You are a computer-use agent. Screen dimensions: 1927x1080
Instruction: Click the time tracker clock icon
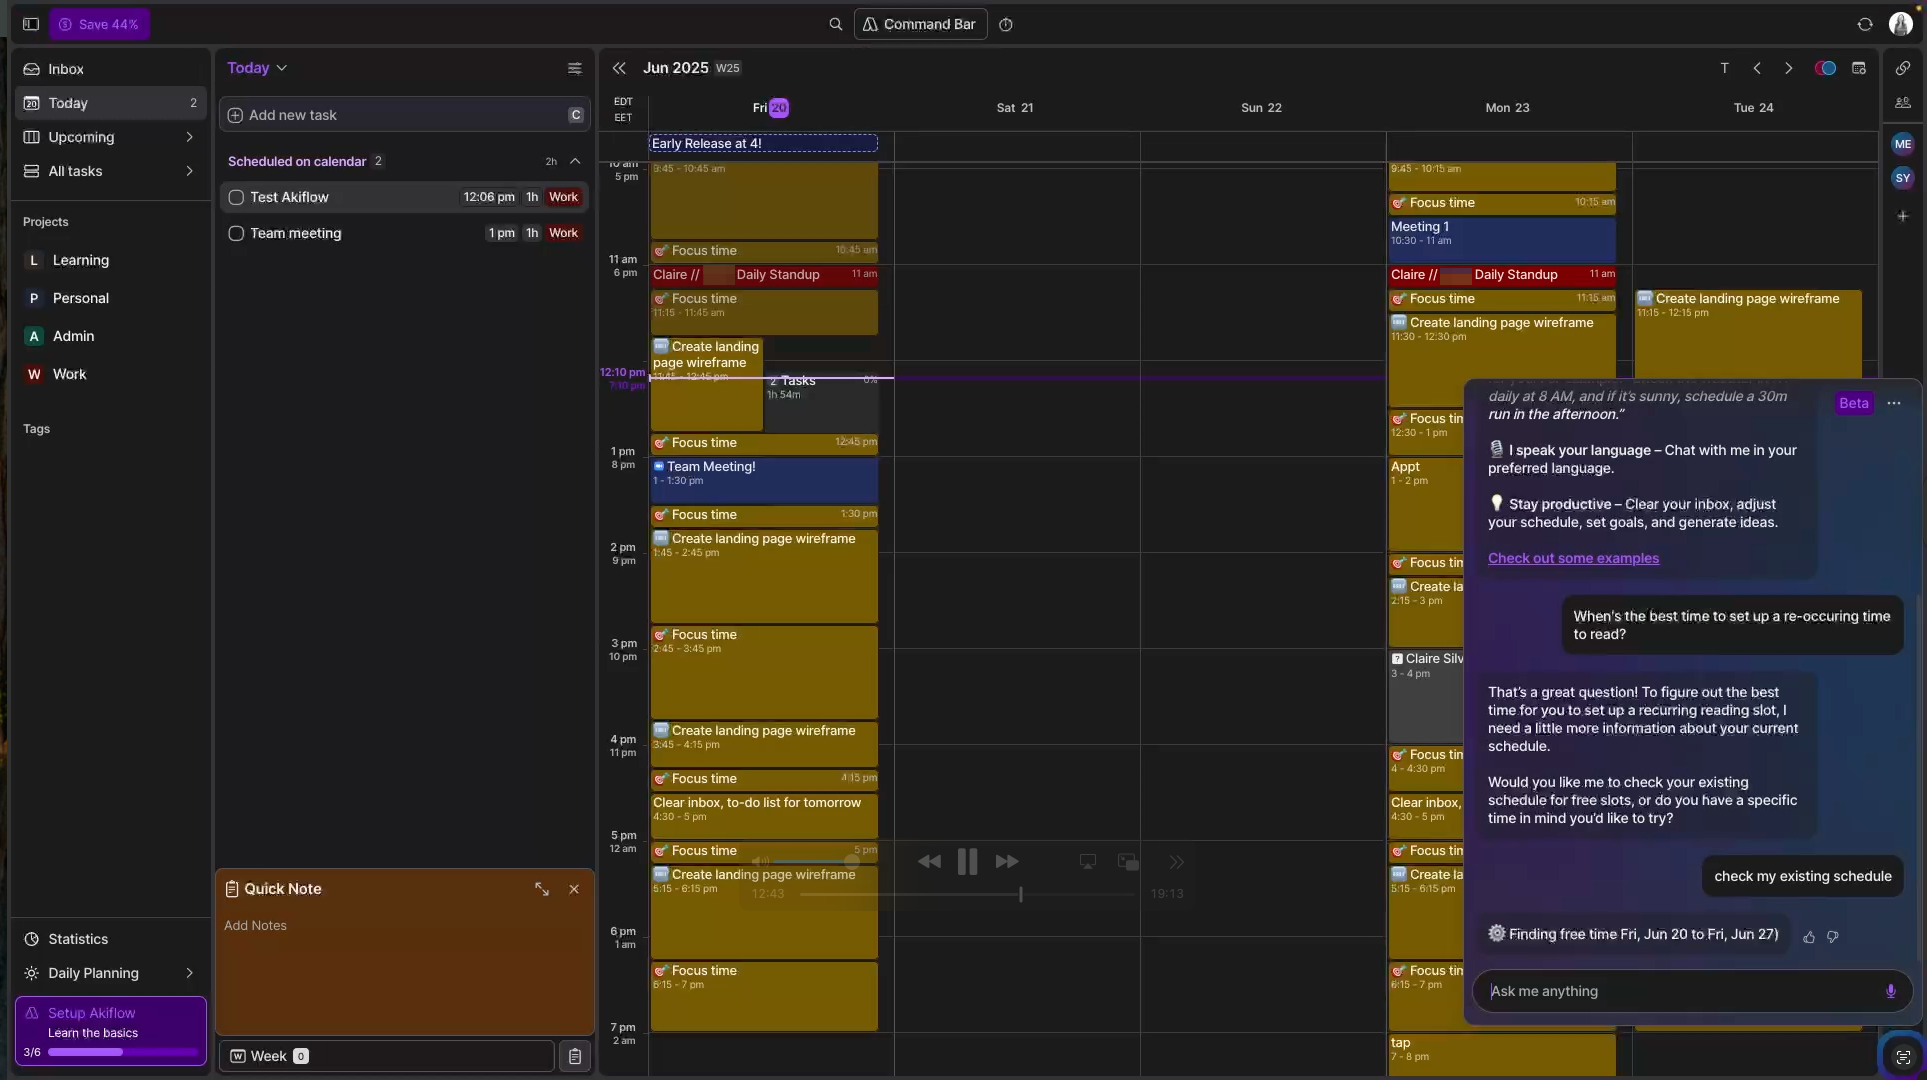(1006, 24)
